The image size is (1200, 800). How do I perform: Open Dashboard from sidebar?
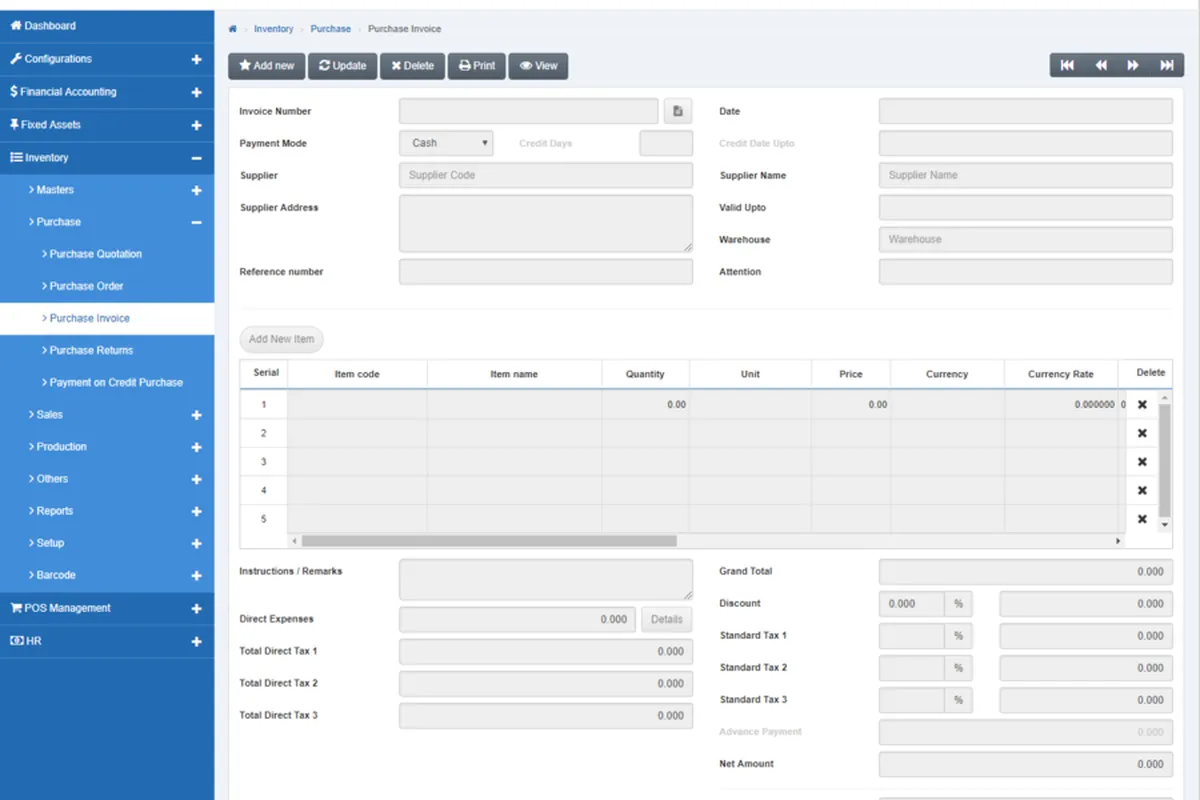click(107, 26)
